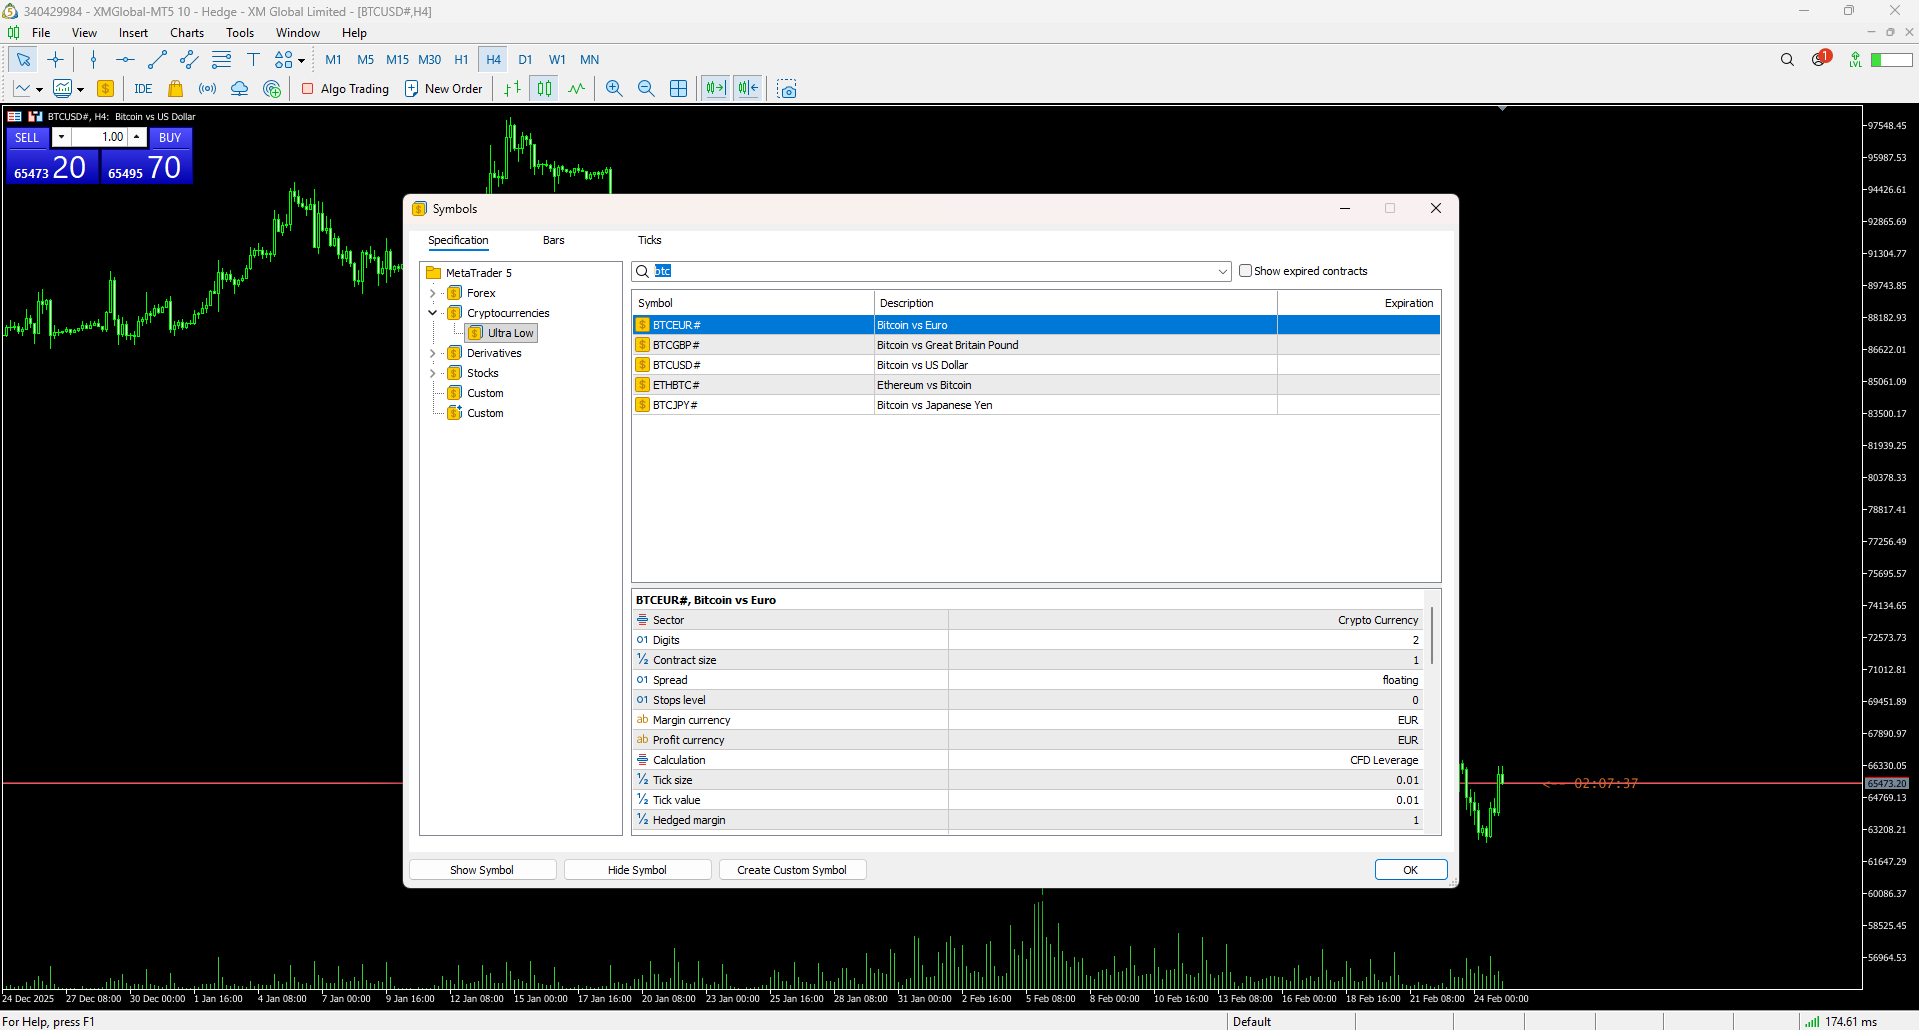Click the Zoom In magnifier icon
The height and width of the screenshot is (1030, 1919).
tap(614, 89)
